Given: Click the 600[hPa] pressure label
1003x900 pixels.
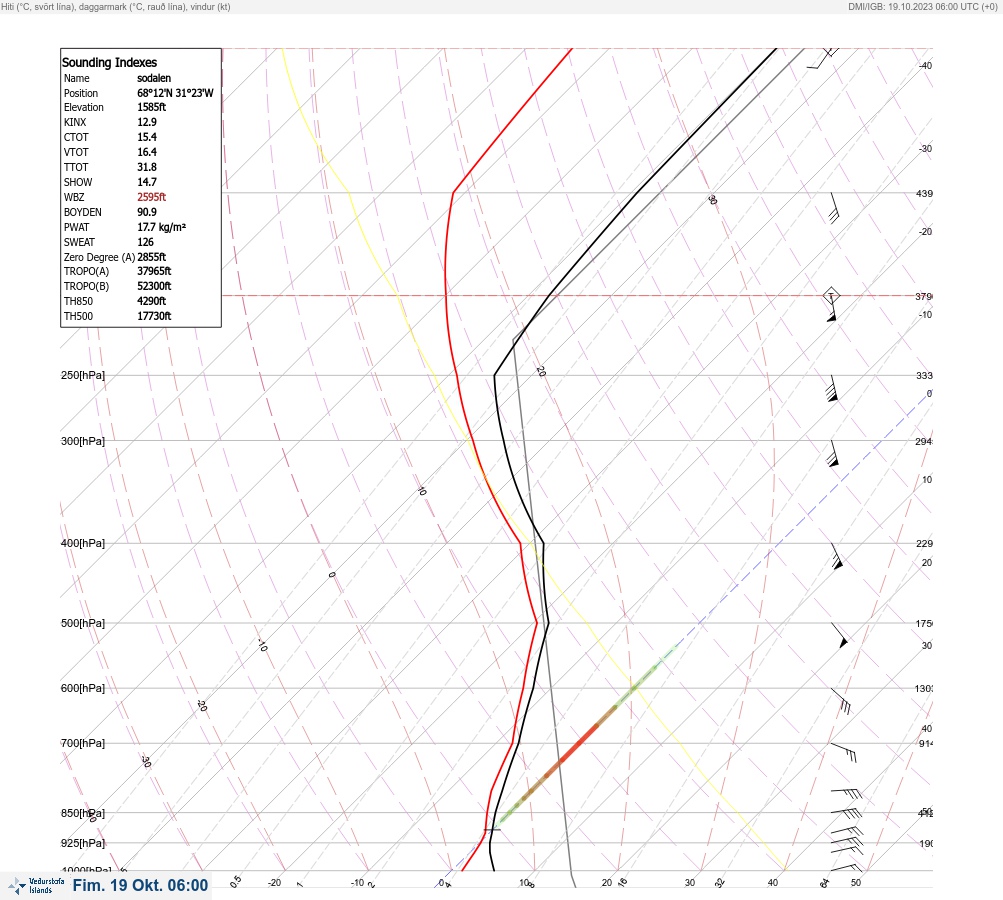Looking at the screenshot, I should [83, 688].
